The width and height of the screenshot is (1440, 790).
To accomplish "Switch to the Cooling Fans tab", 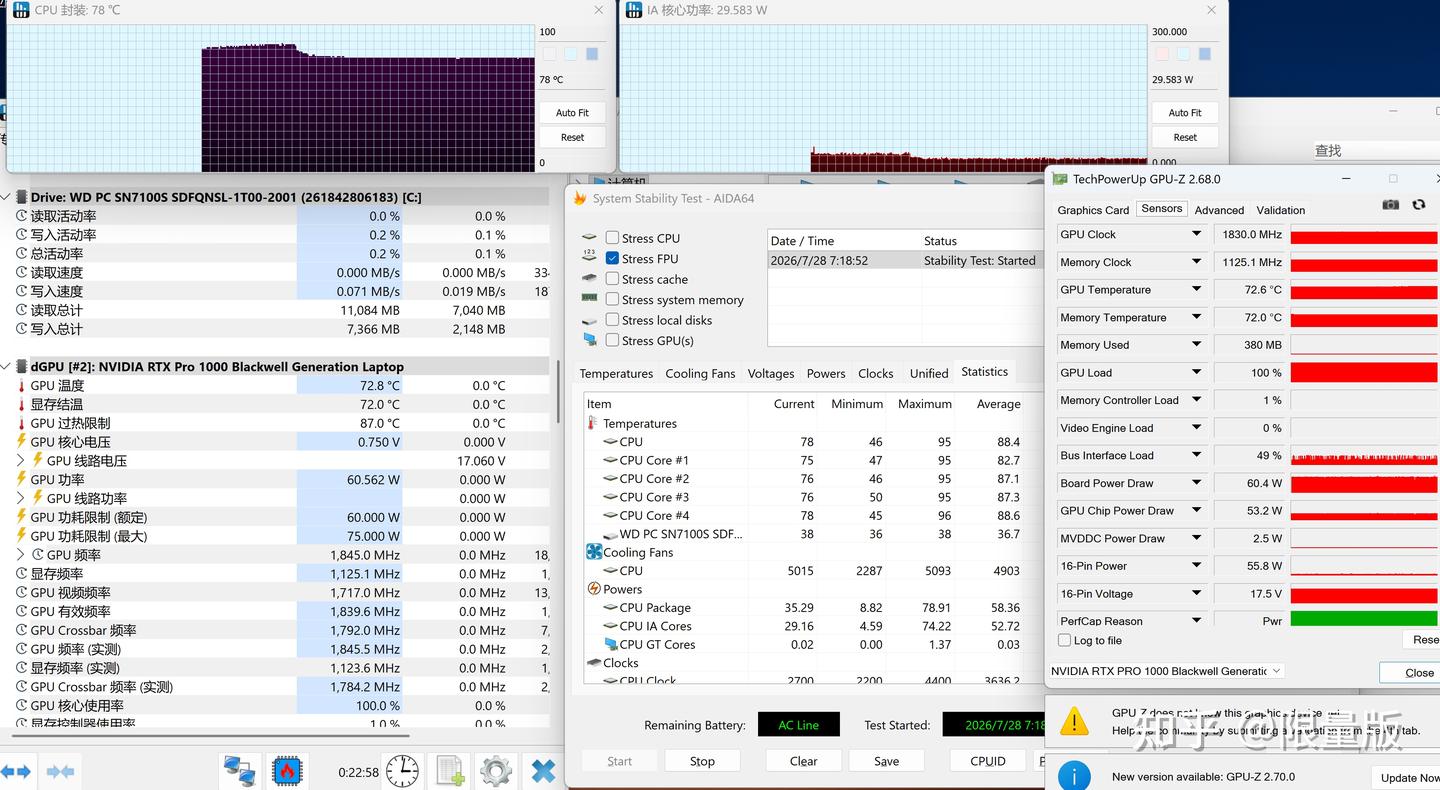I will (x=700, y=373).
